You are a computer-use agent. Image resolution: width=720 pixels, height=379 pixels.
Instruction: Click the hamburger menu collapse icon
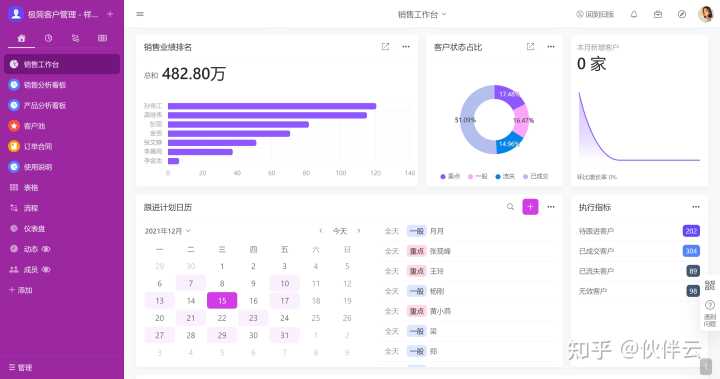pyautogui.click(x=140, y=14)
